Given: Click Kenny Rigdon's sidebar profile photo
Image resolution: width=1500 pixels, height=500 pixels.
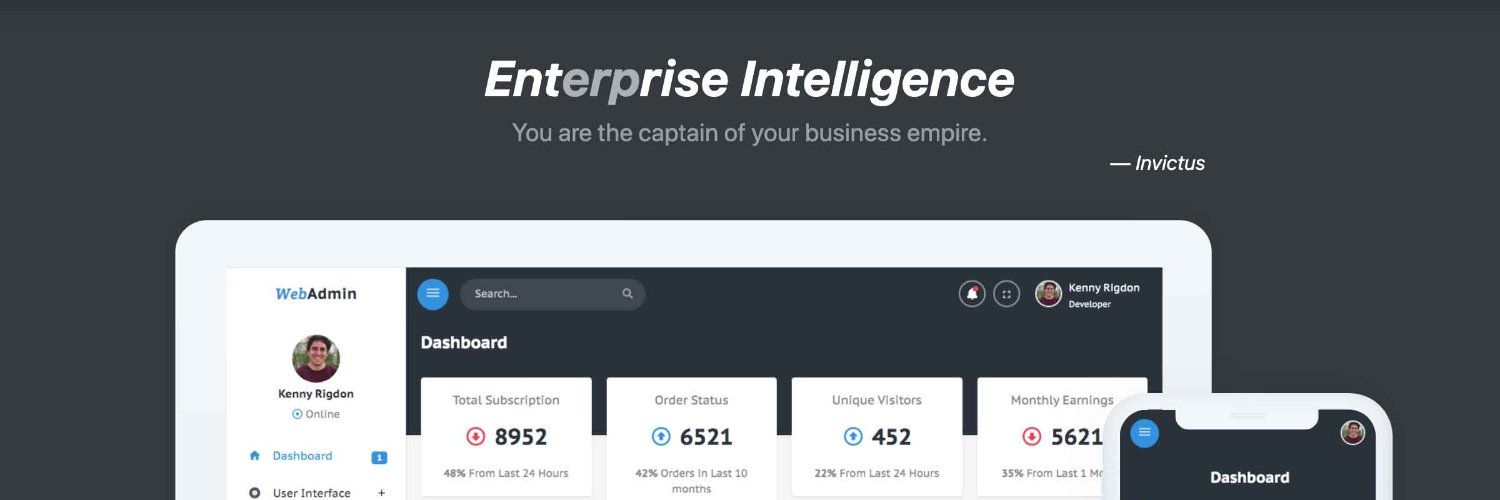Looking at the screenshot, I should tap(316, 358).
